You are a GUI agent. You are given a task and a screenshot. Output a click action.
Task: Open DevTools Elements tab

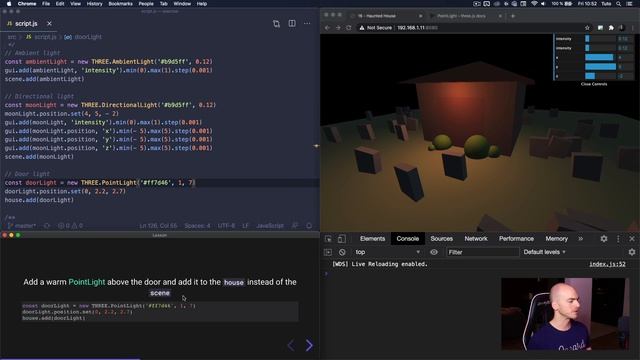coord(372,239)
